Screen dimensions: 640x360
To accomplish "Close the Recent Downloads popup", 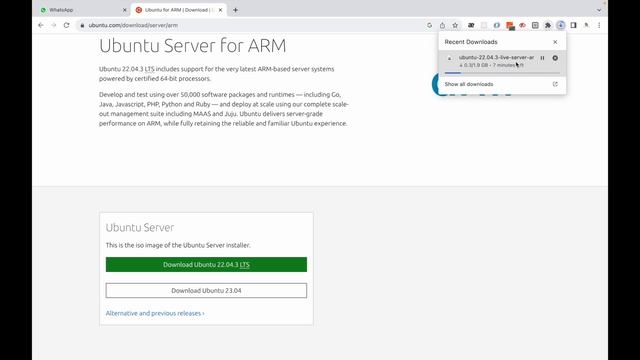I will coord(555,42).
